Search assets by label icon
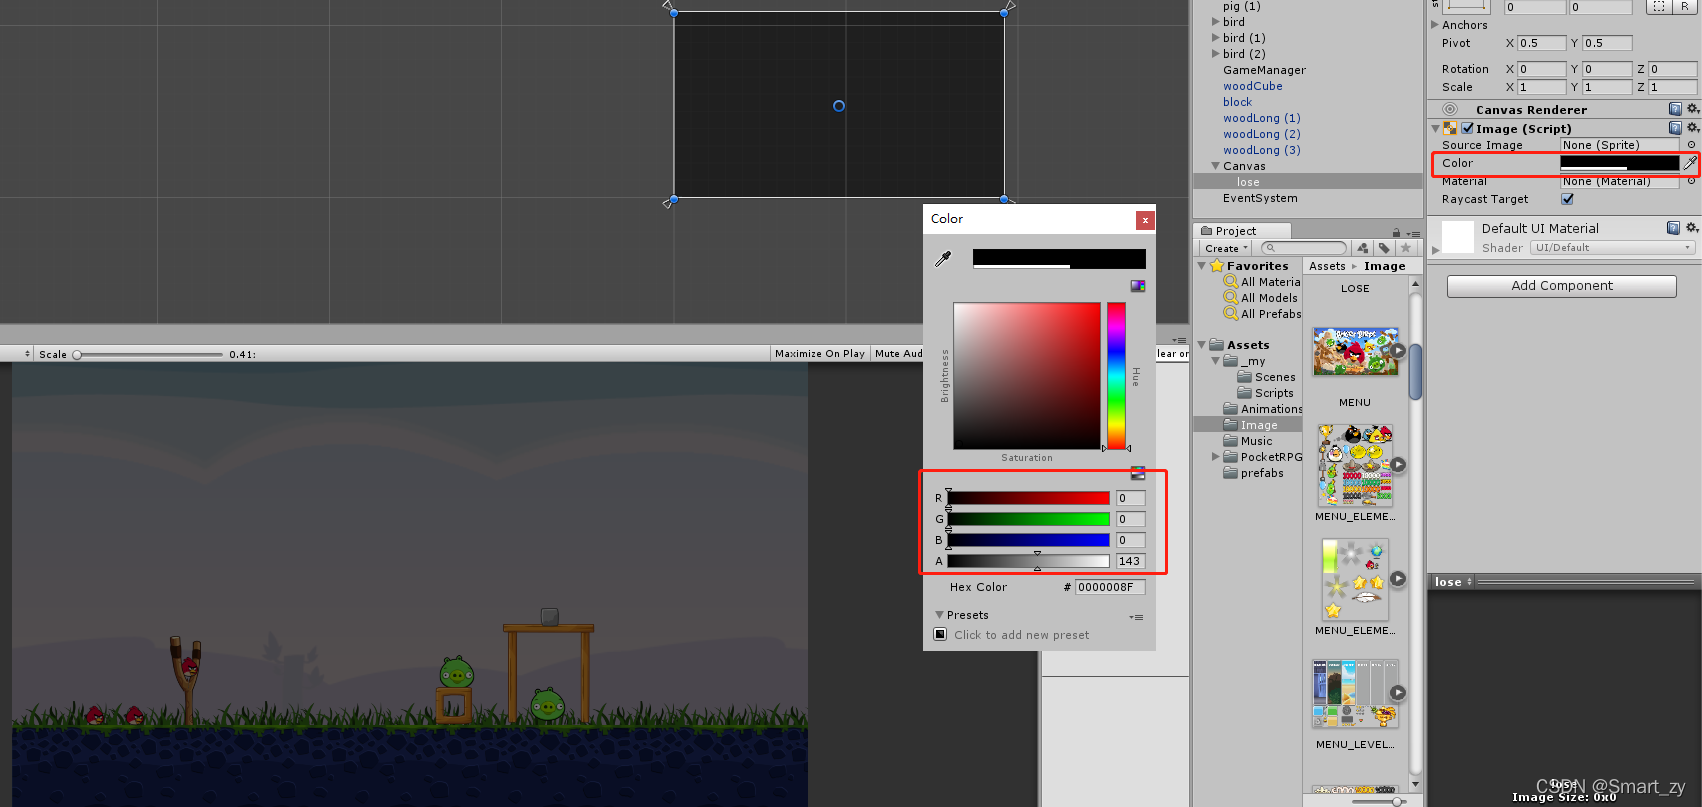 (1384, 248)
